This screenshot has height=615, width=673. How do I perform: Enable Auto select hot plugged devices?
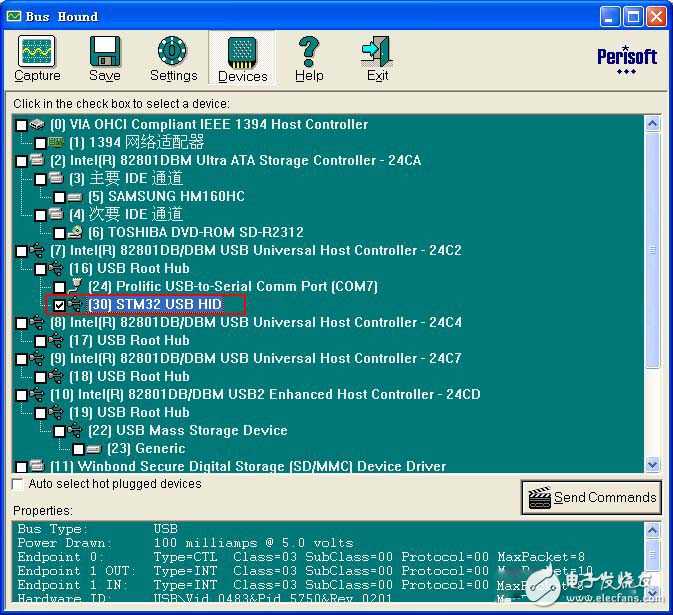[18, 484]
